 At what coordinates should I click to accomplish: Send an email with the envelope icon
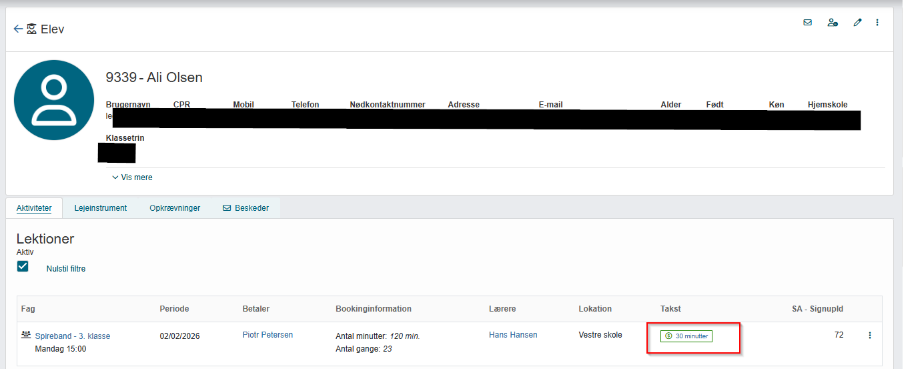[x=807, y=22]
